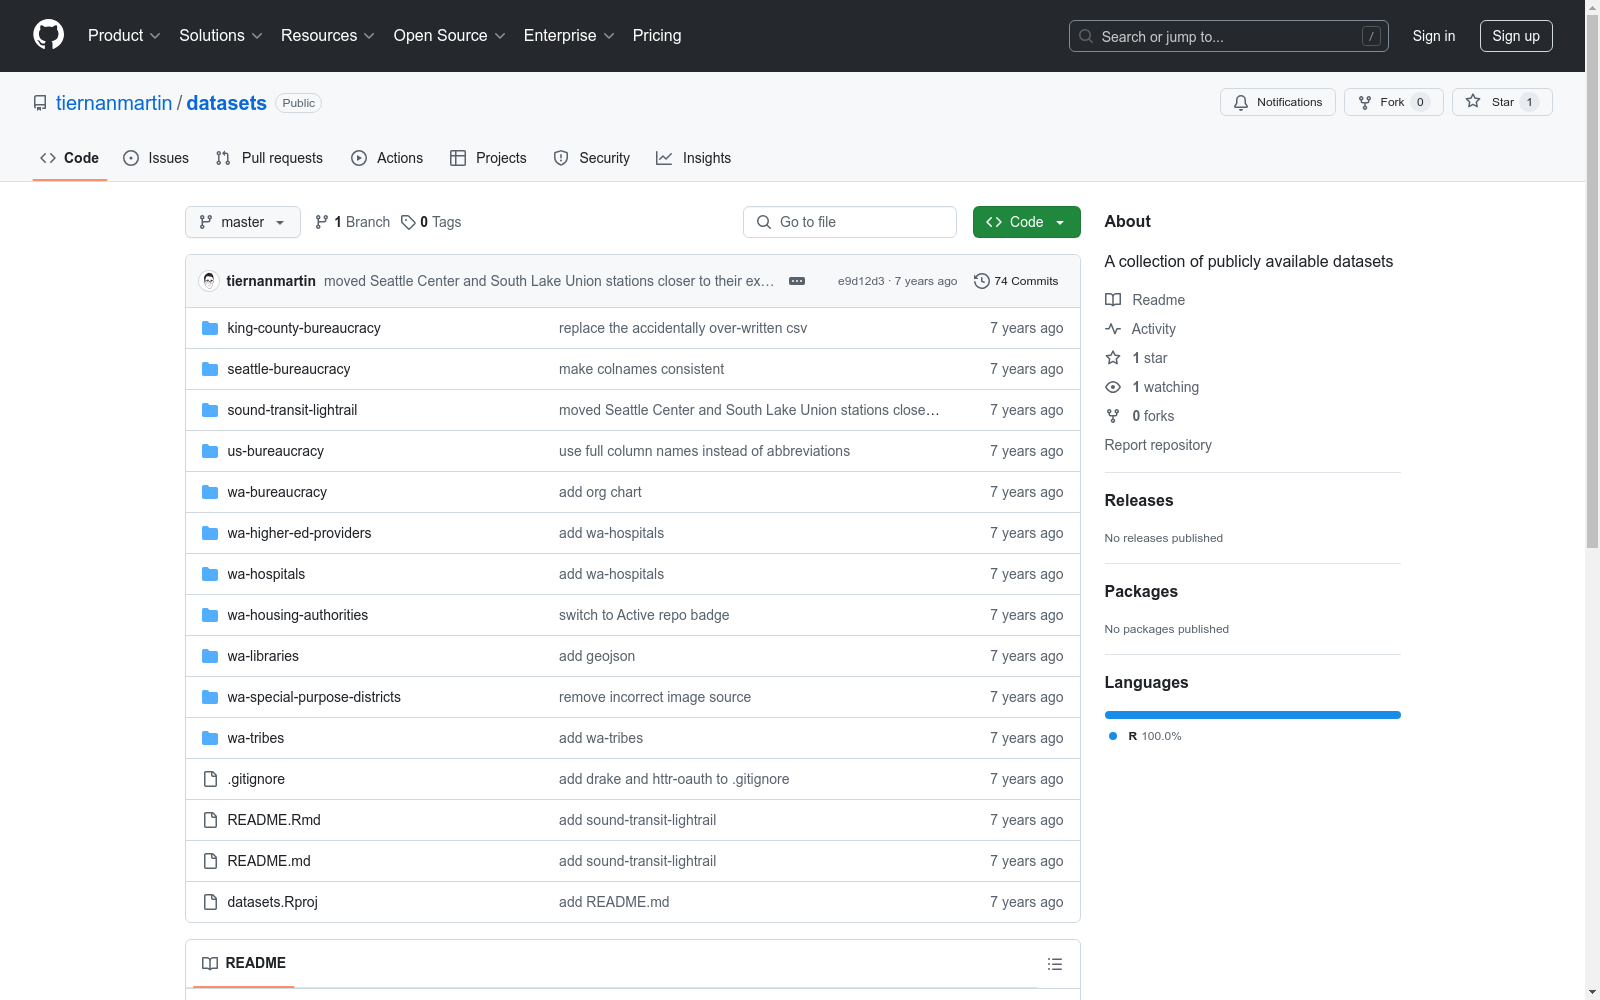Click the blue R language bar
Image resolution: width=1600 pixels, height=1000 pixels.
(1252, 715)
